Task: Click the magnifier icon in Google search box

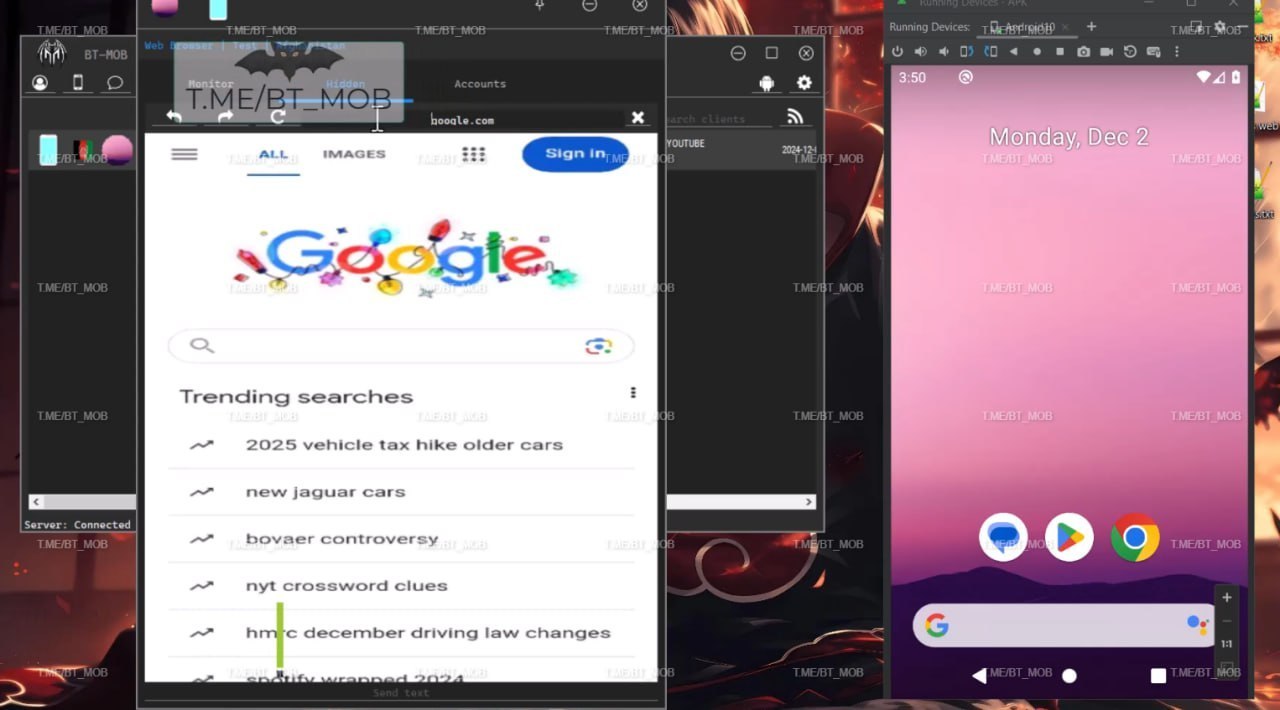Action: (202, 346)
